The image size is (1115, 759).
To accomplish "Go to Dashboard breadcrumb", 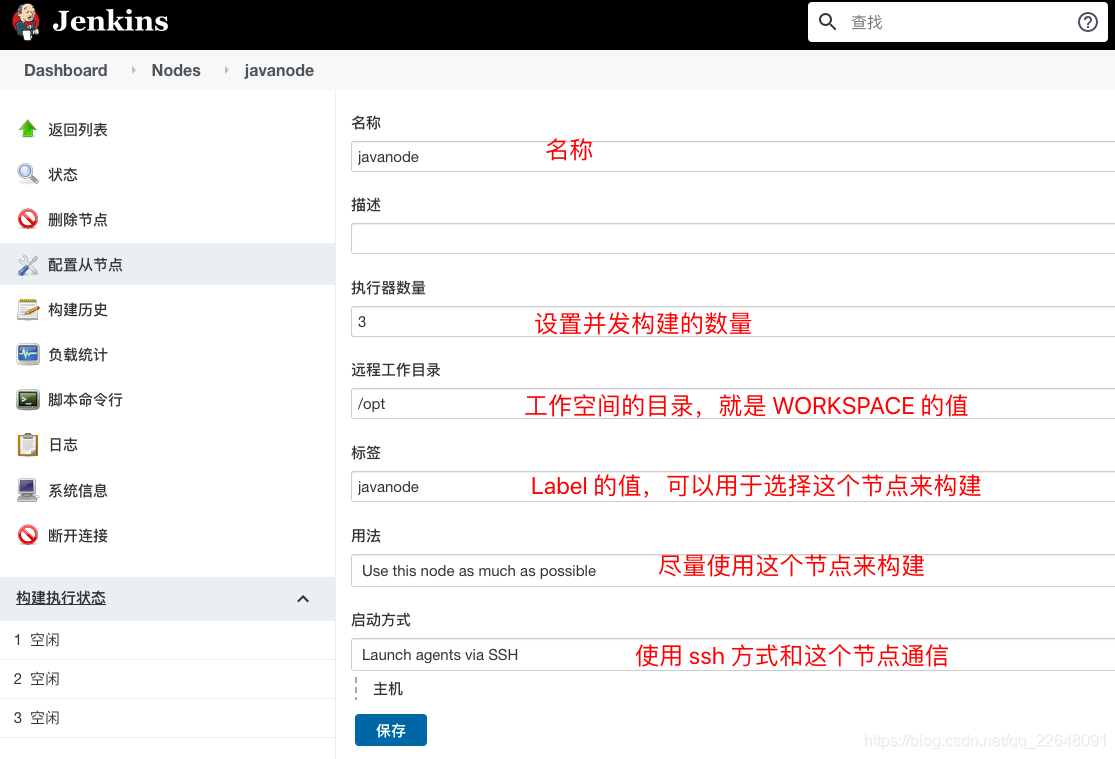I will pos(65,70).
